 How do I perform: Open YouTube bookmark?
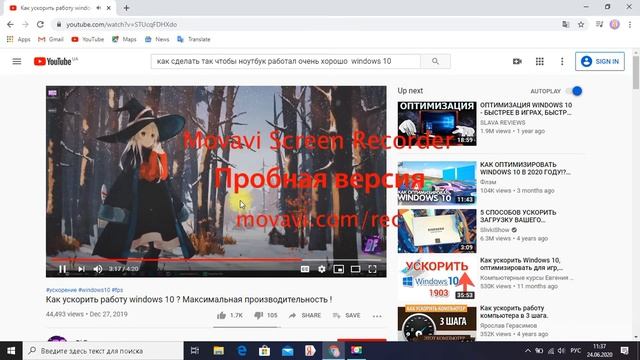click(x=87, y=39)
